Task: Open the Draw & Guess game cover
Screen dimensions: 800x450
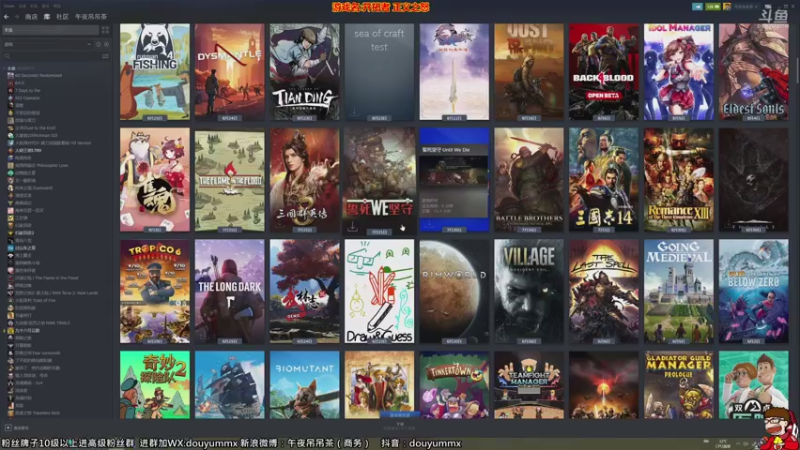Action: click(380, 291)
